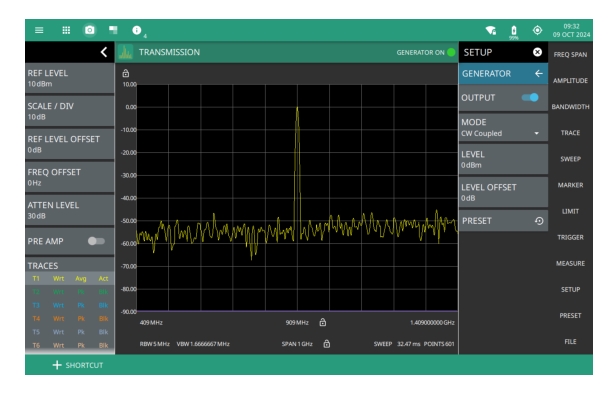Select trace T1 row in TRACES
This screenshot has width=615, height=394.
[x=70, y=278]
